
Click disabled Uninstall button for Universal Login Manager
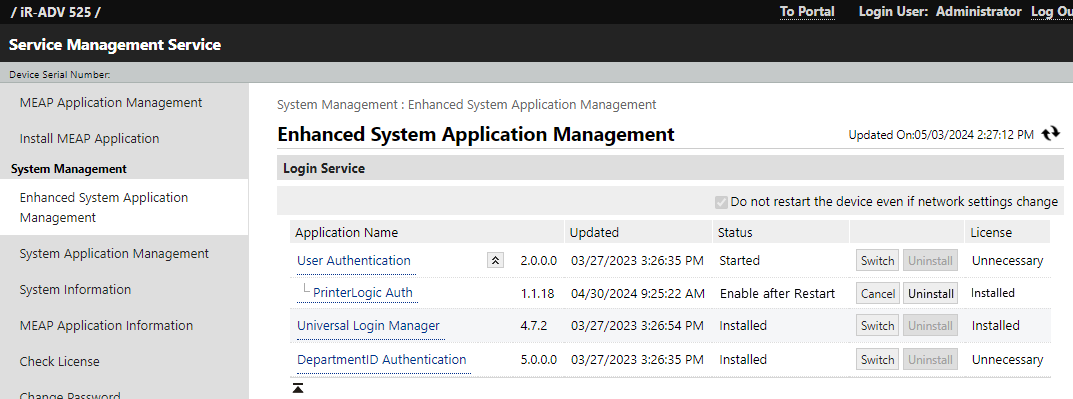pos(931,326)
